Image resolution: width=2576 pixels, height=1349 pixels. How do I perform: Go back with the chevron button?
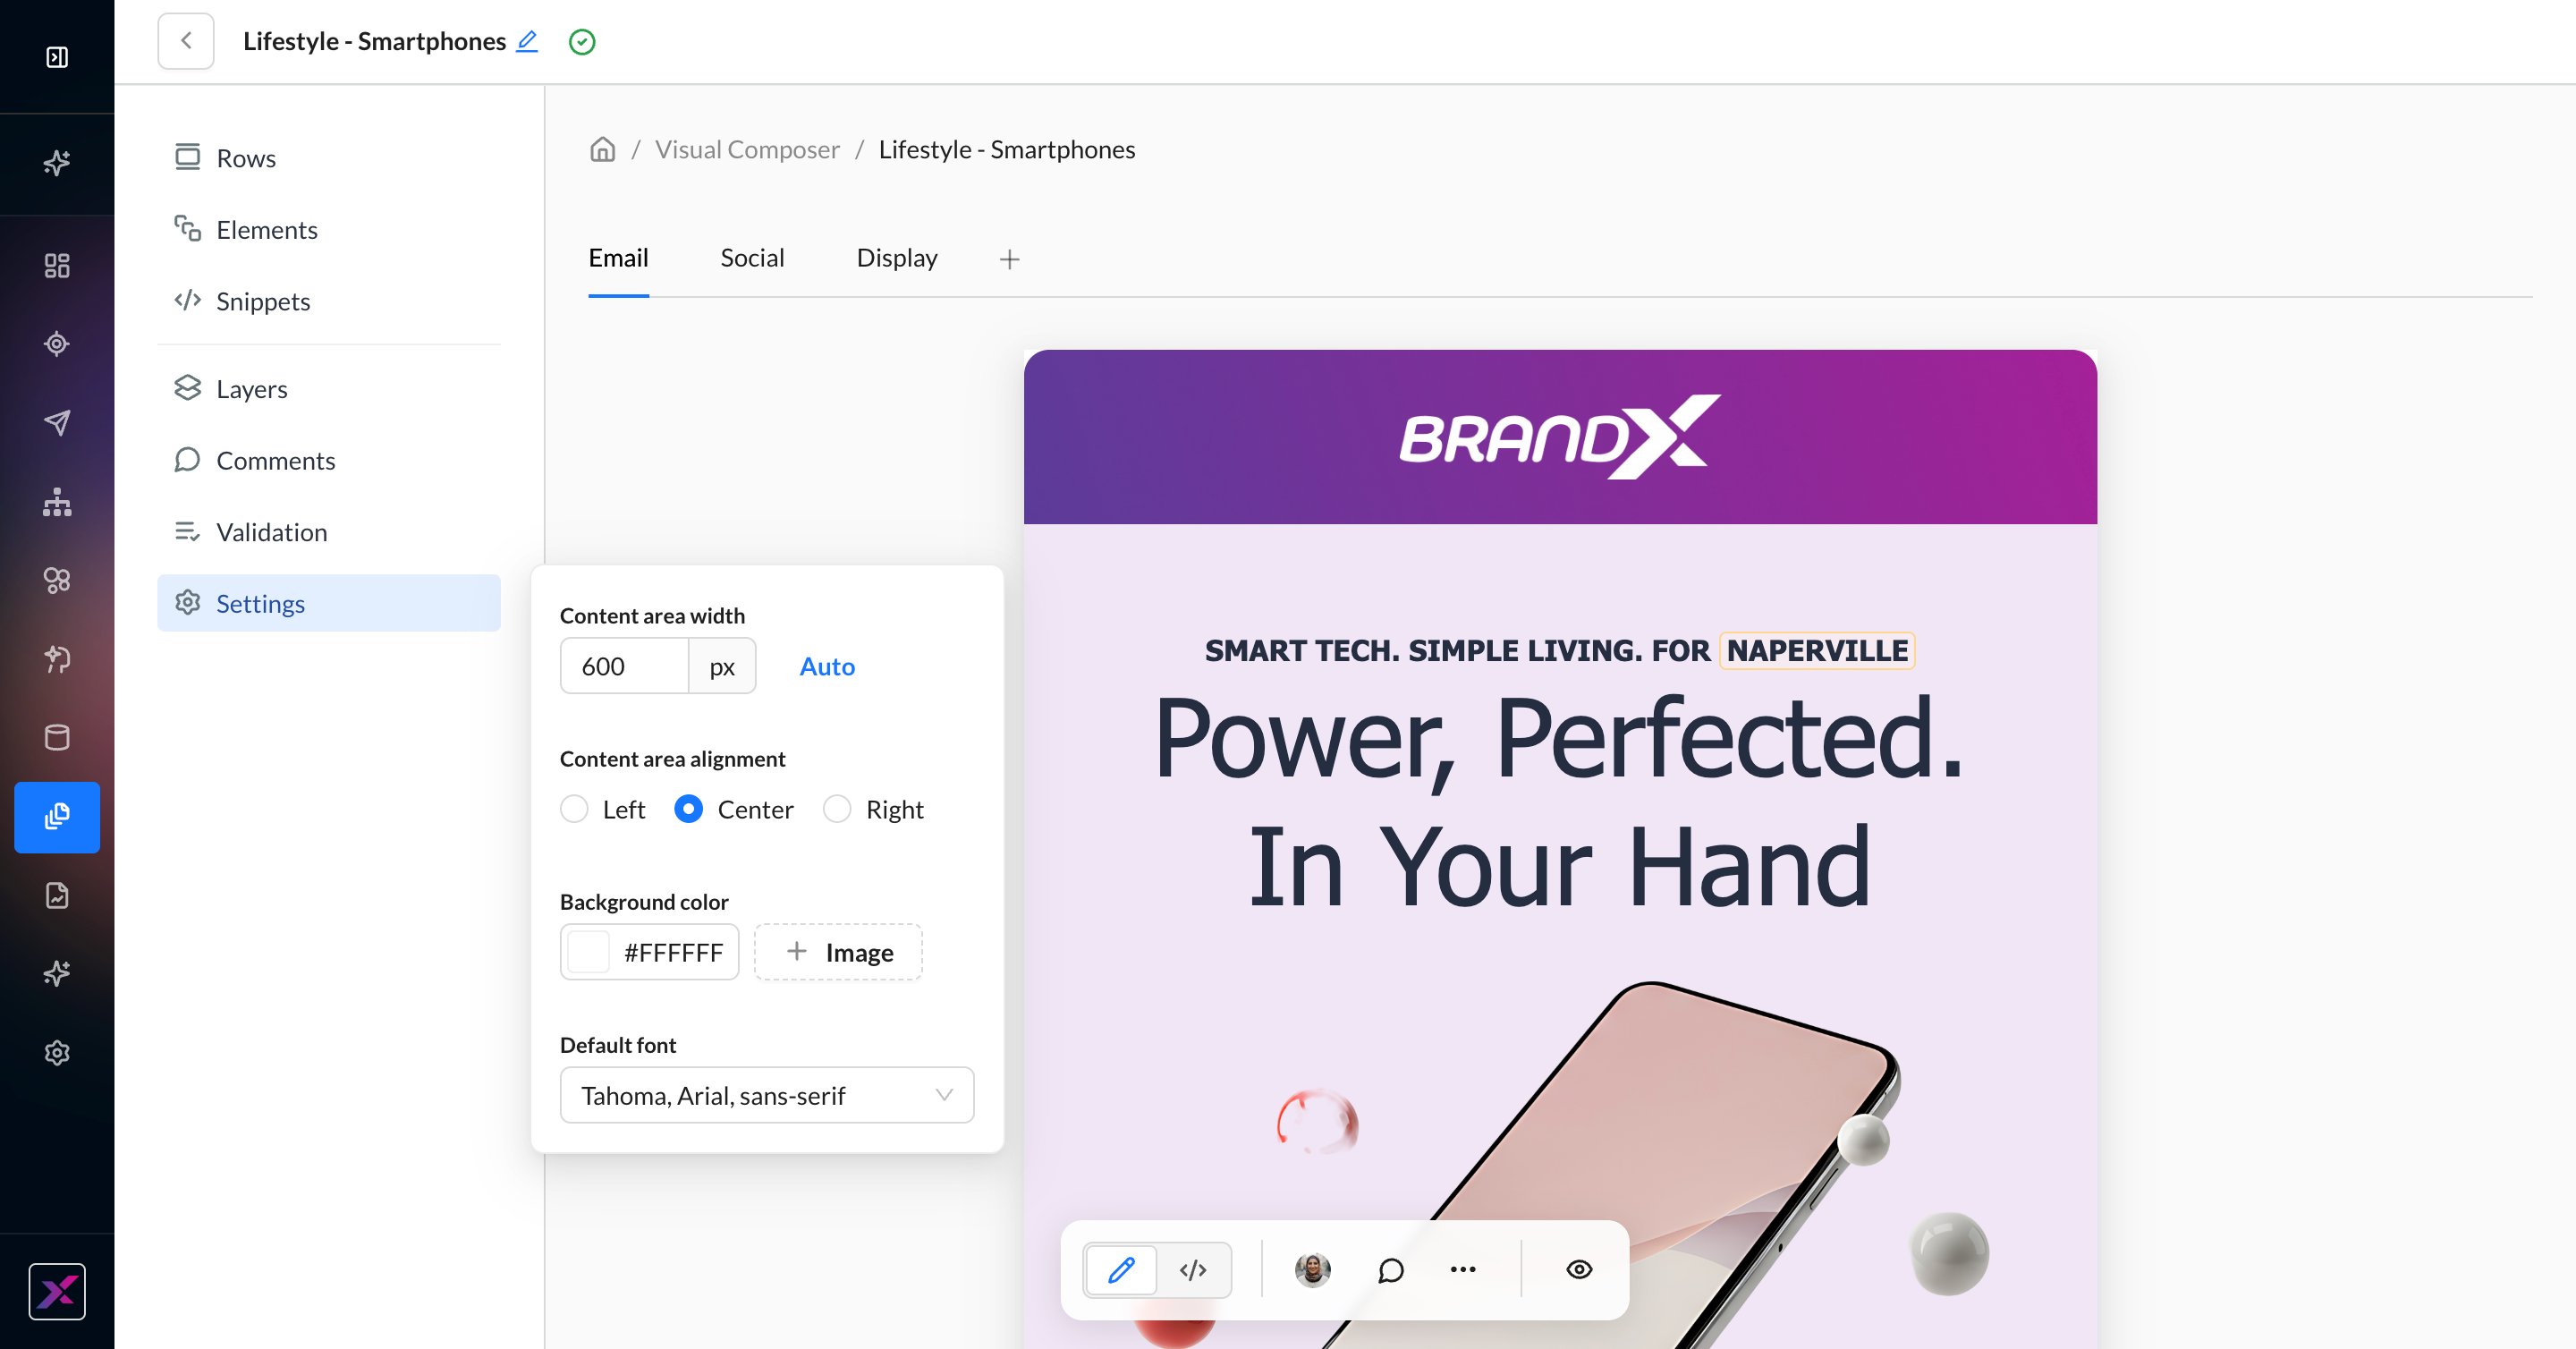pyautogui.click(x=186, y=41)
